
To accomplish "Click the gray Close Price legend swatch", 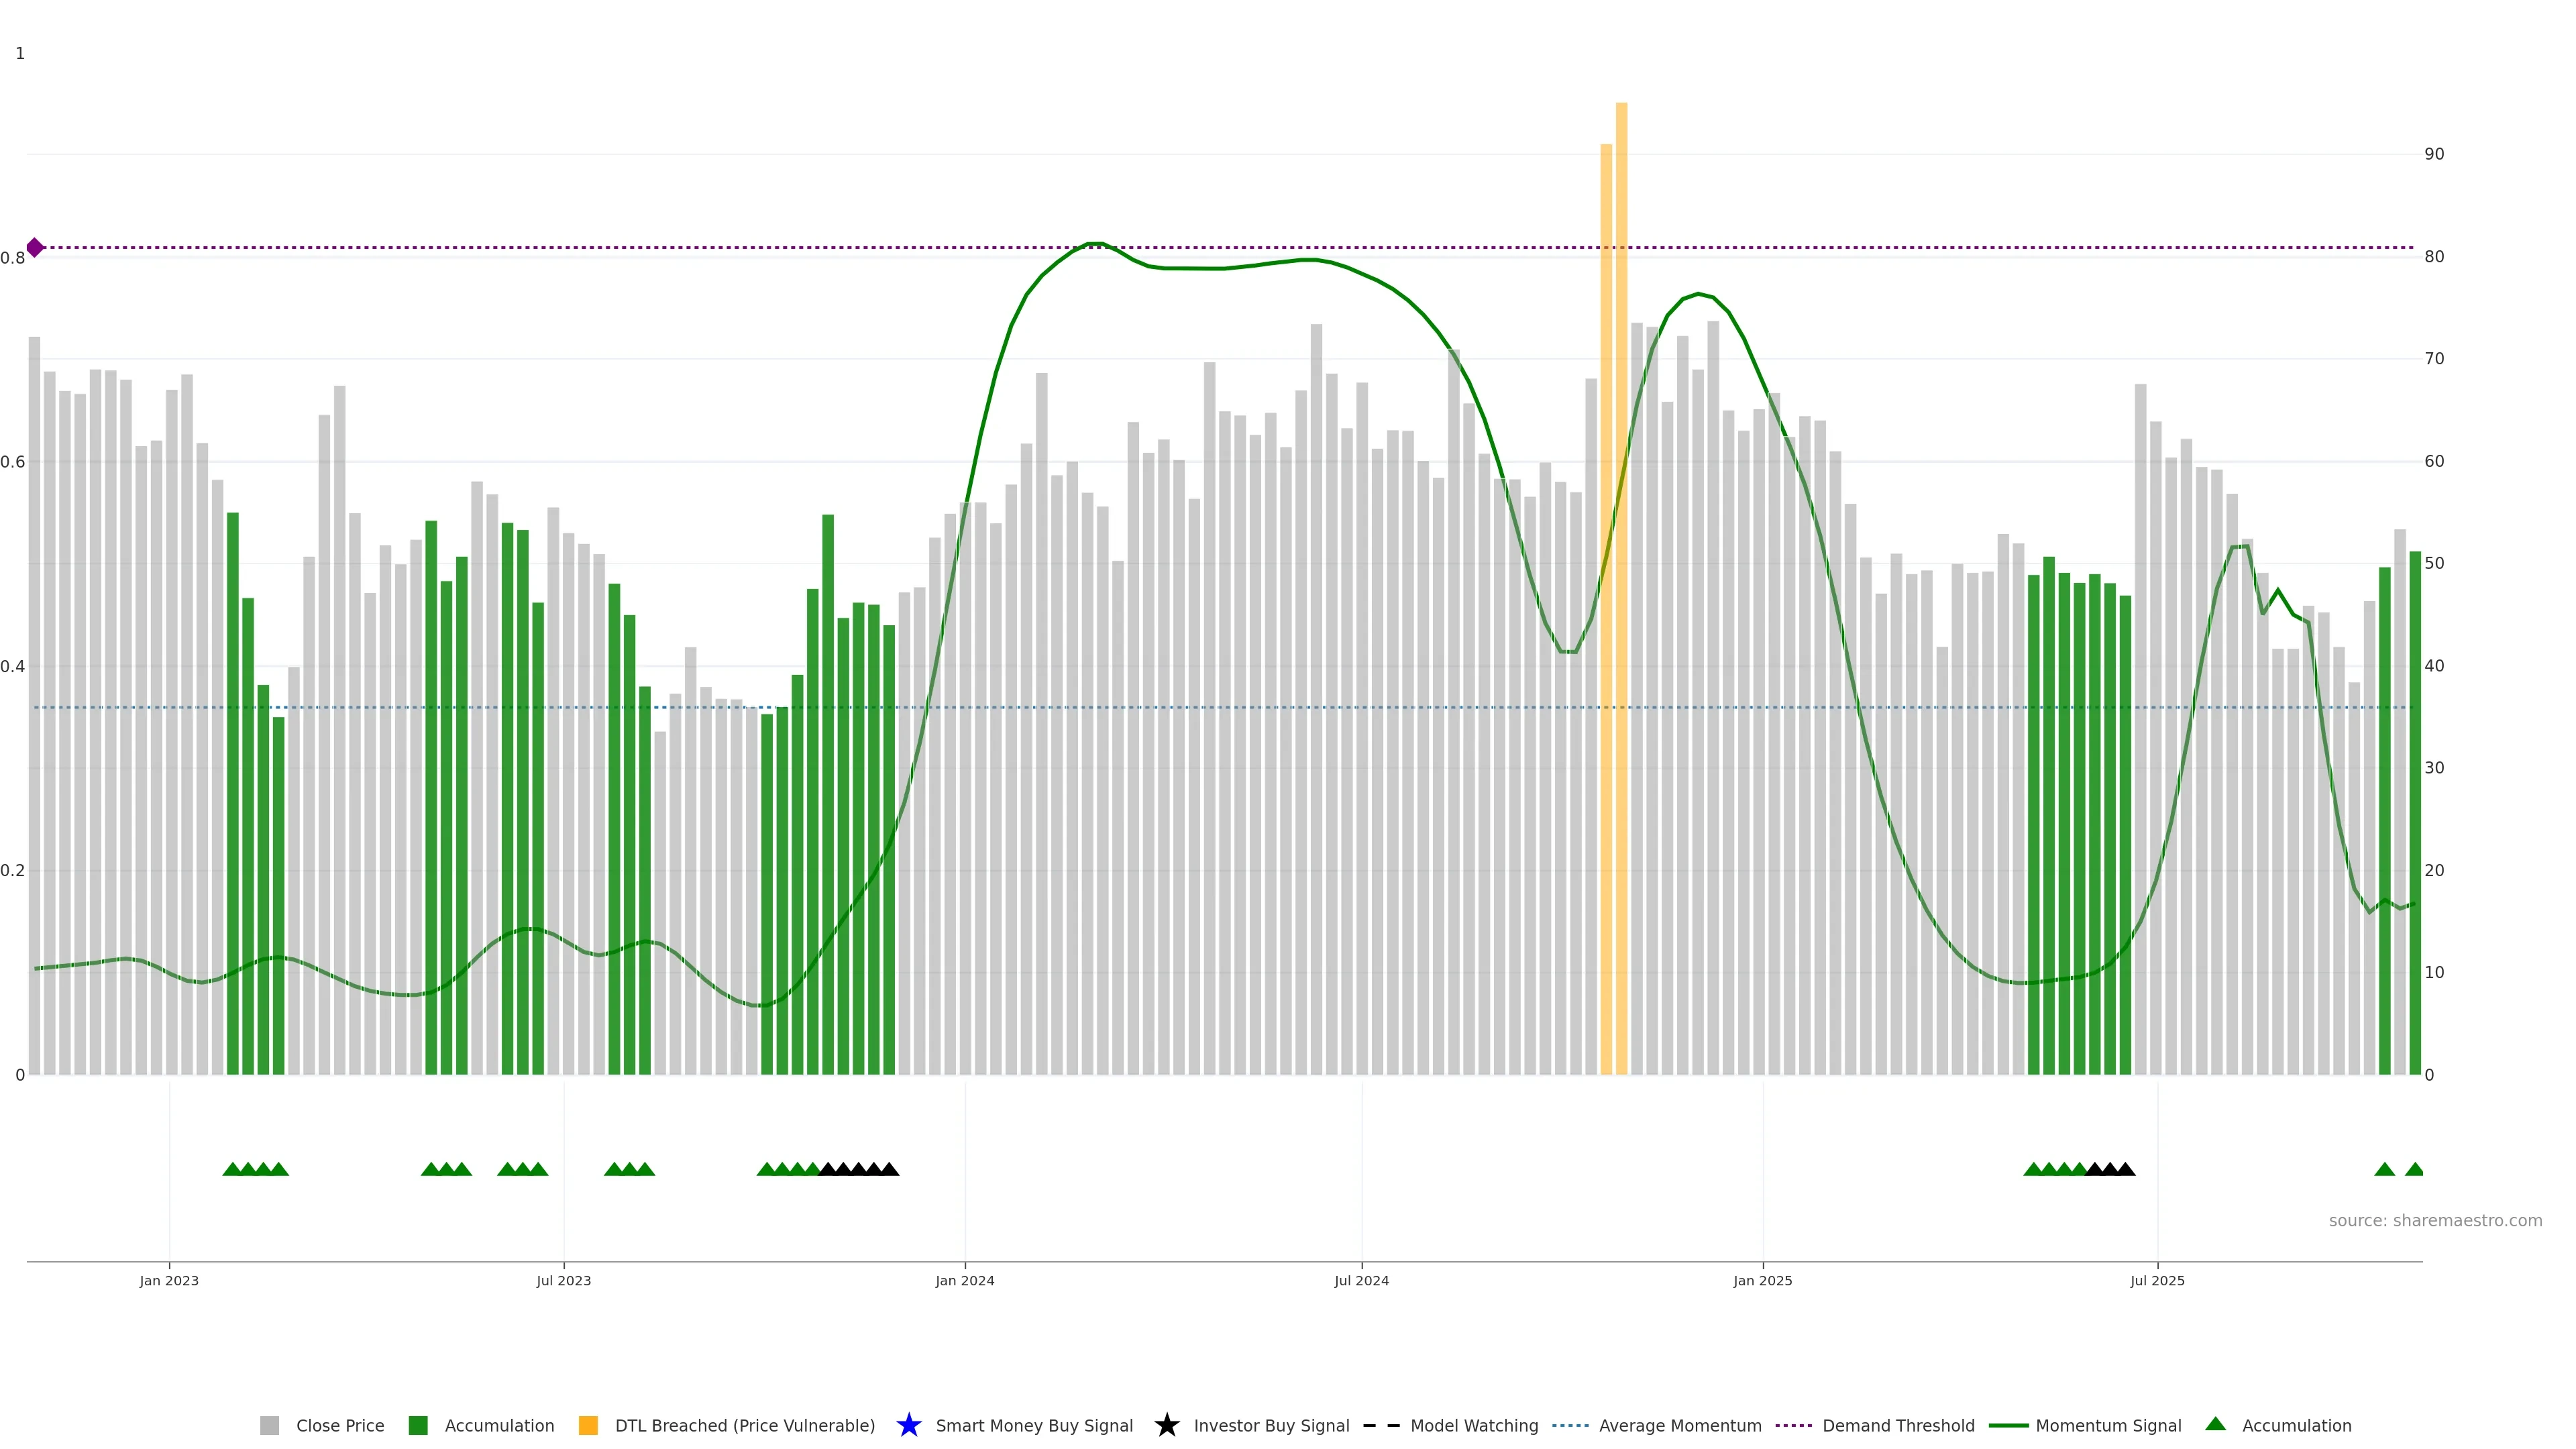I will point(269,1425).
